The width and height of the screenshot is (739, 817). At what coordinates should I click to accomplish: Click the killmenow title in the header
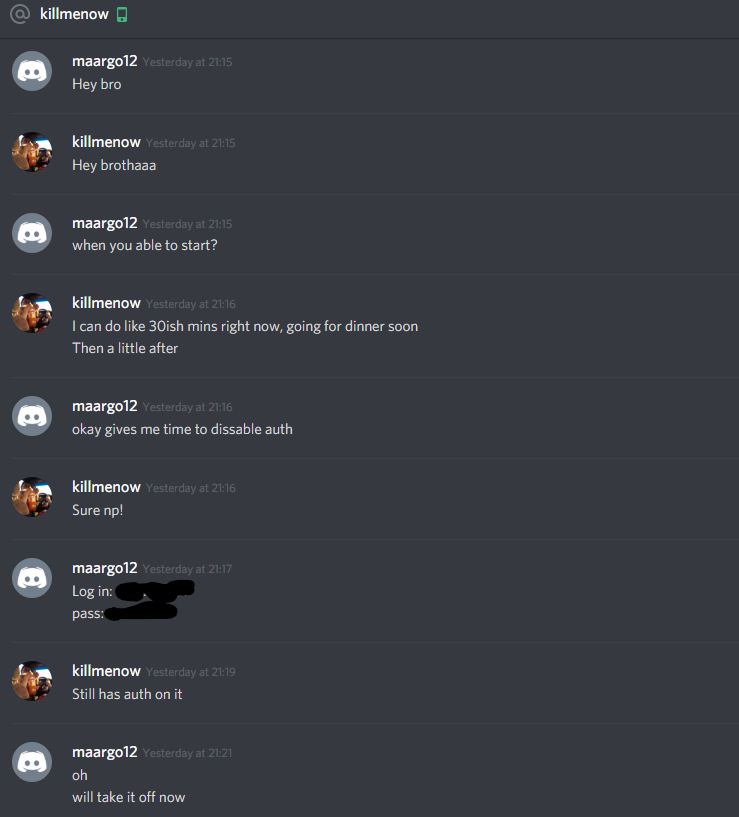point(74,14)
